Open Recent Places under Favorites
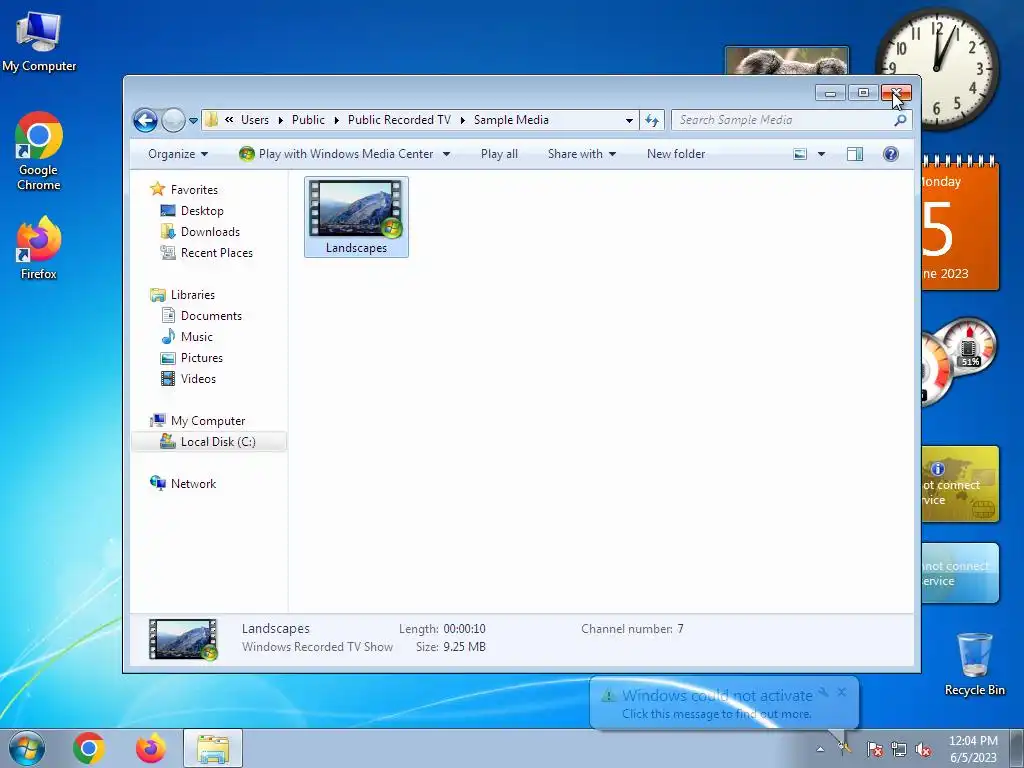1024x768 pixels. pyautogui.click(x=216, y=253)
